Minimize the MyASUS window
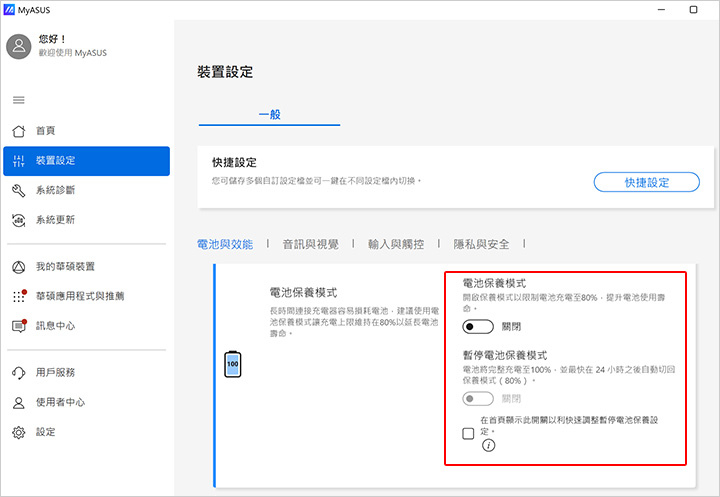The width and height of the screenshot is (720, 497). (661, 10)
